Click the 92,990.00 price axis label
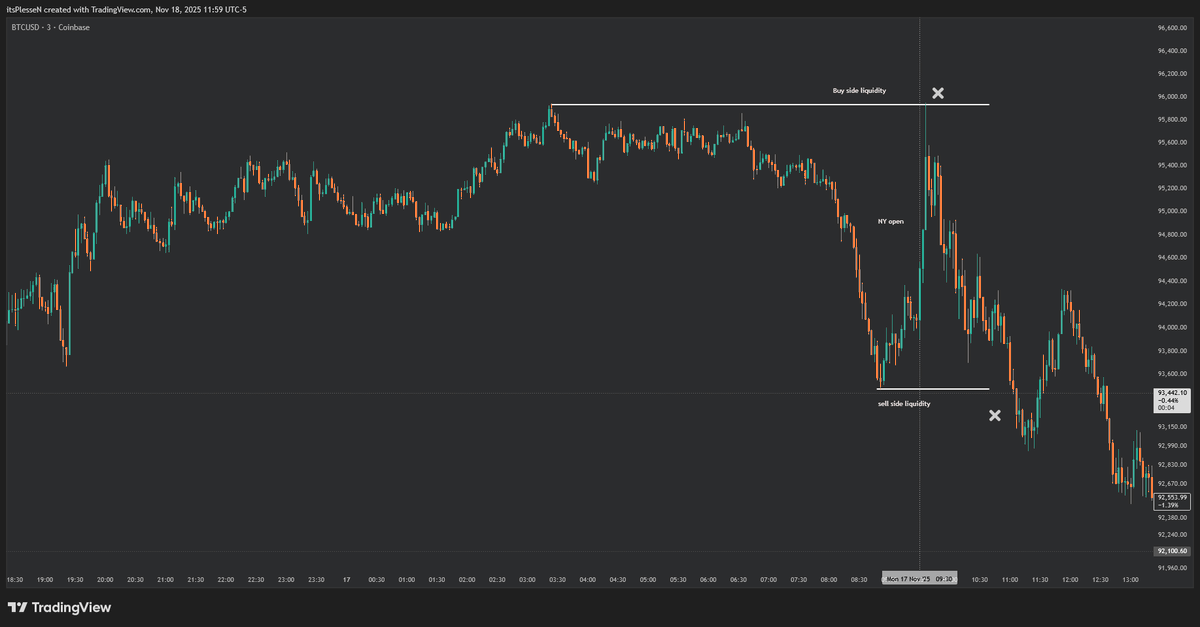This screenshot has width=1200, height=627. click(1173, 446)
